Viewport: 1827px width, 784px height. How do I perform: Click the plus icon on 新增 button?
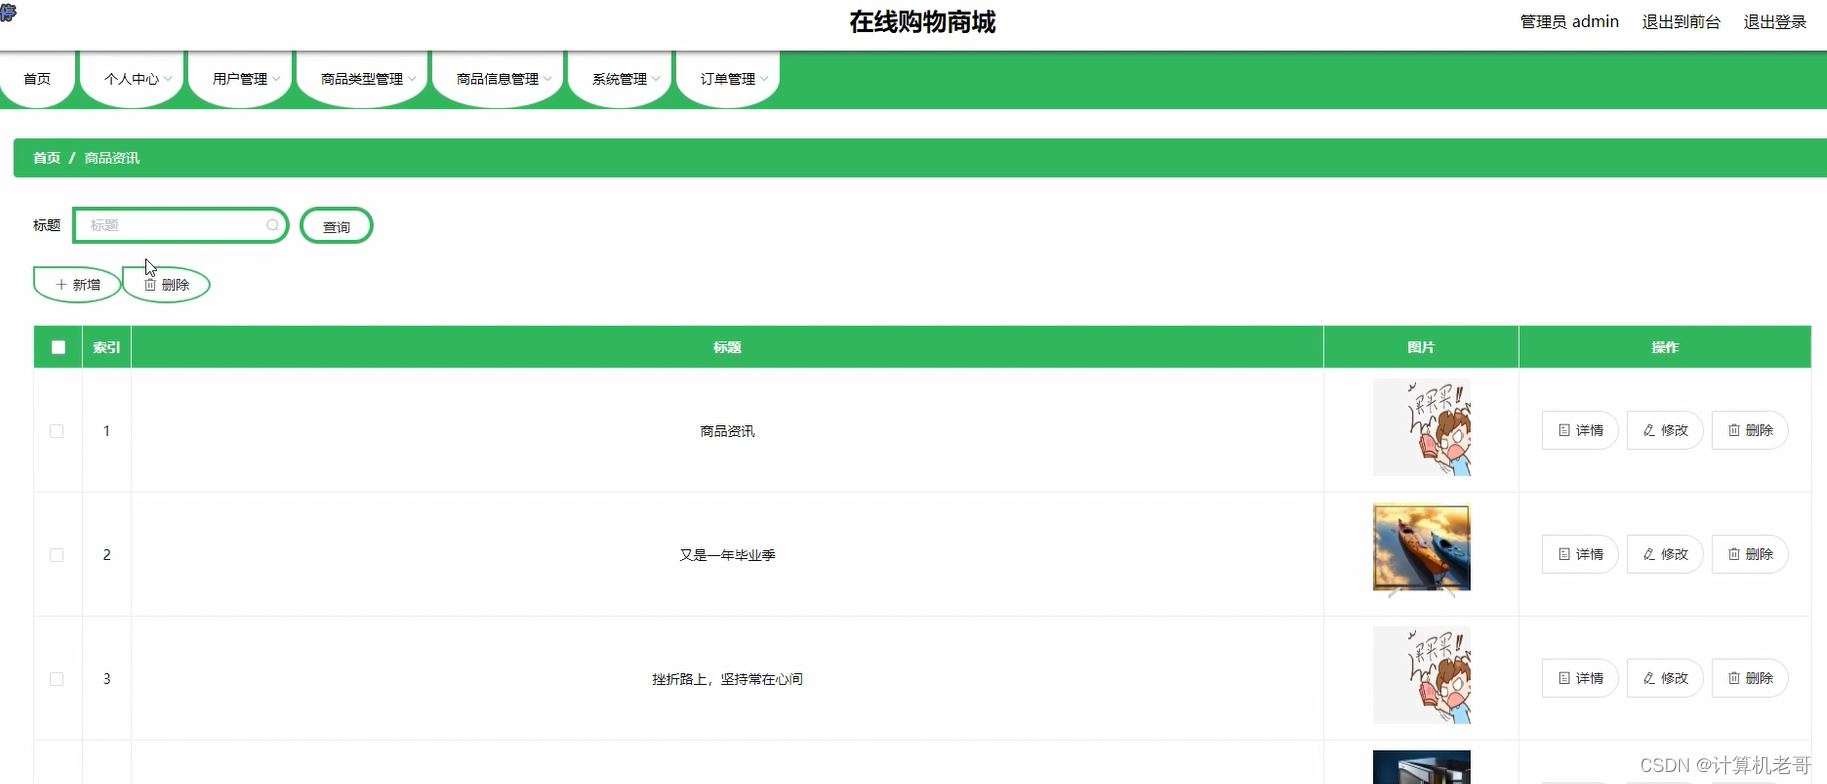click(61, 285)
